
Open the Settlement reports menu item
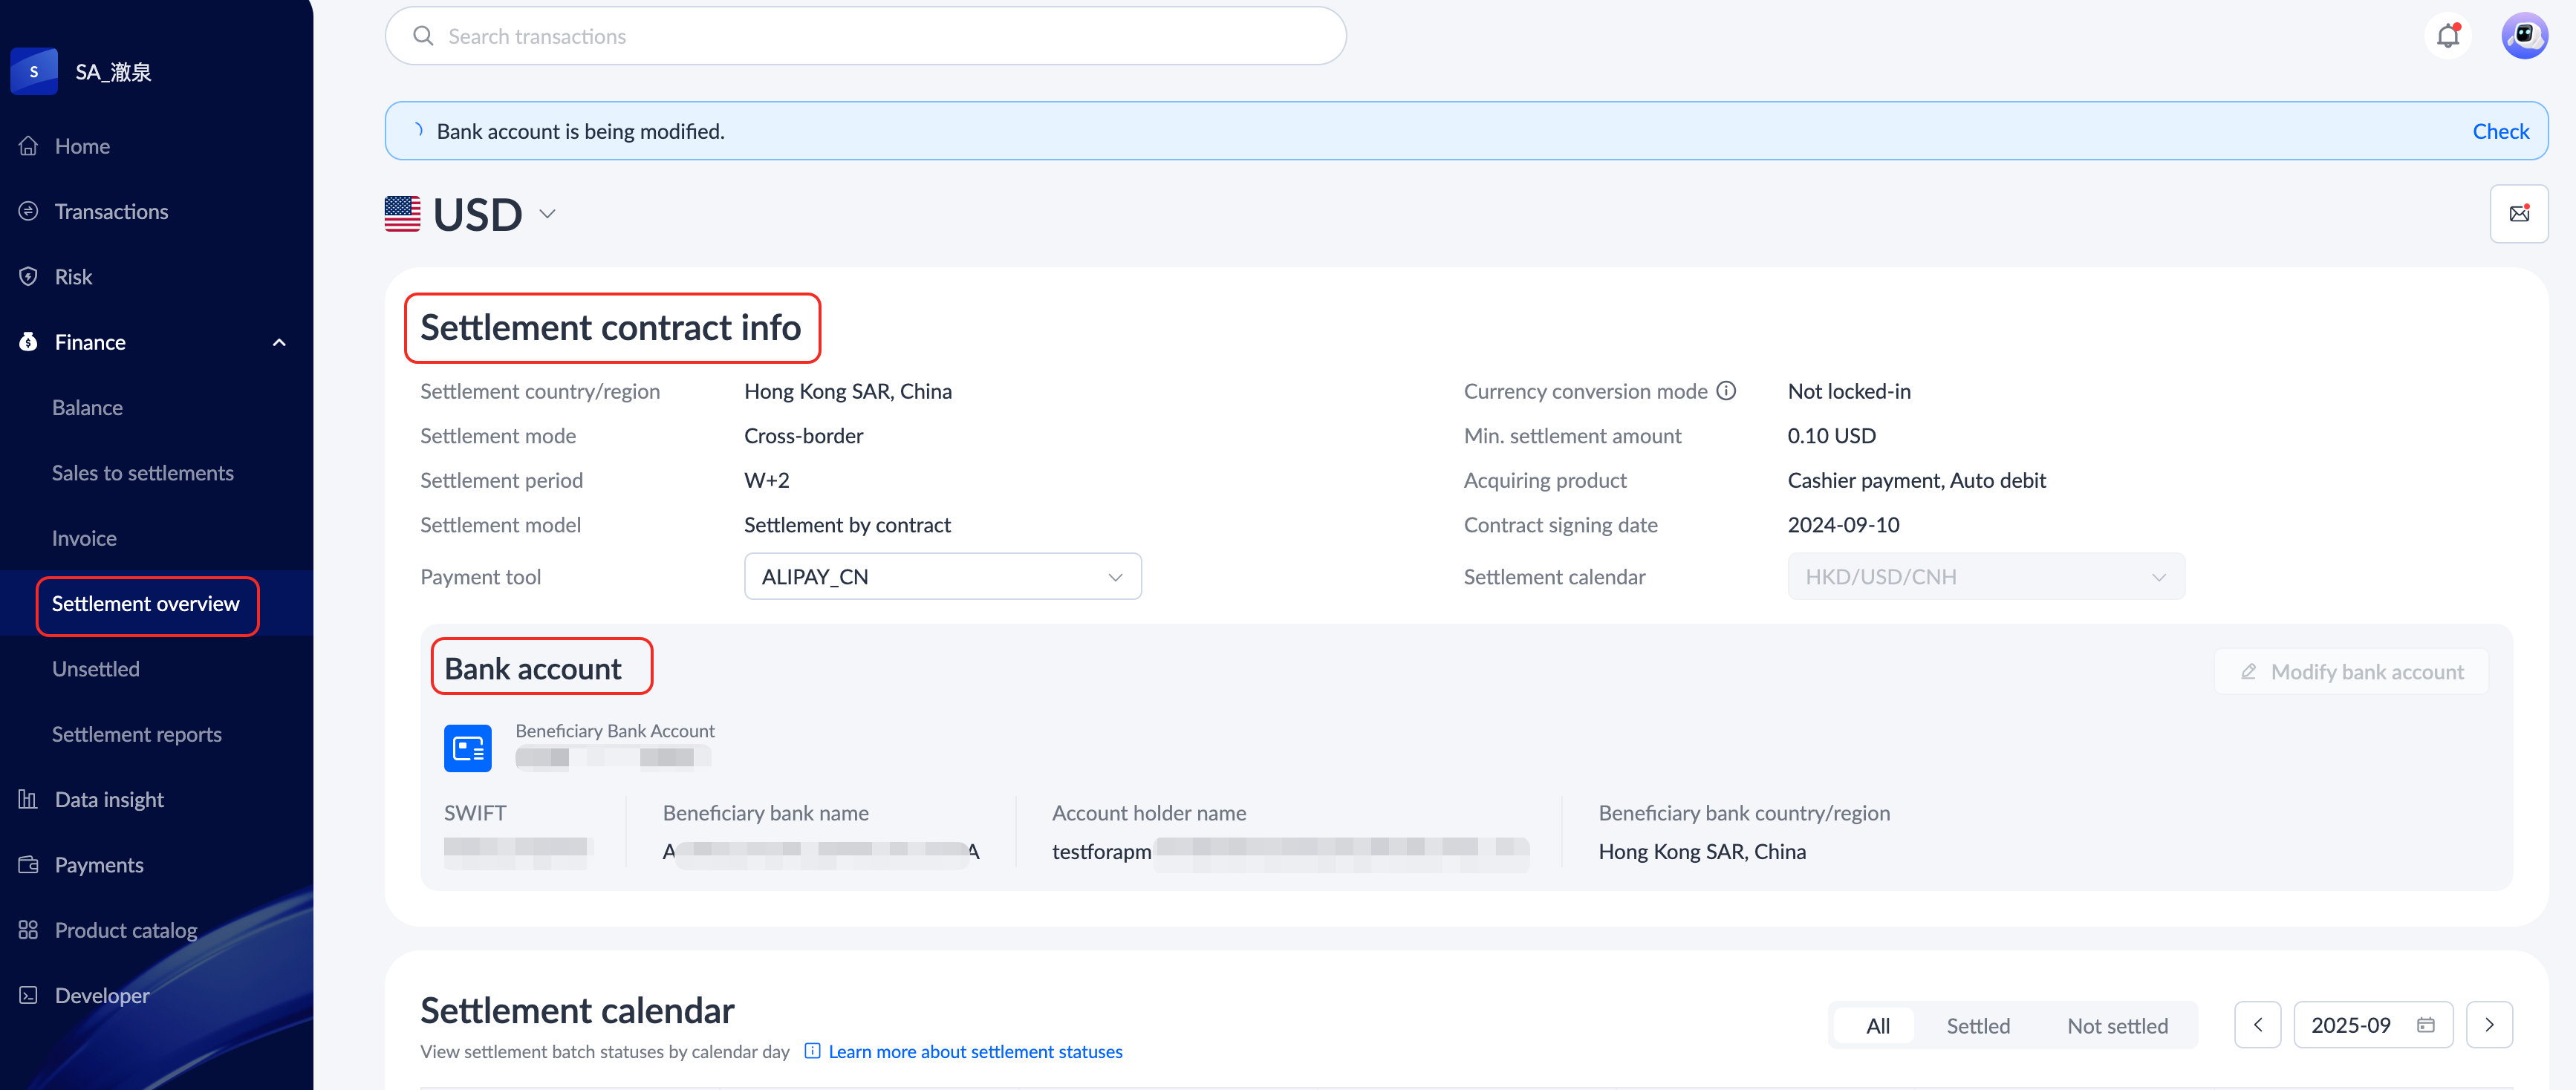tap(137, 734)
